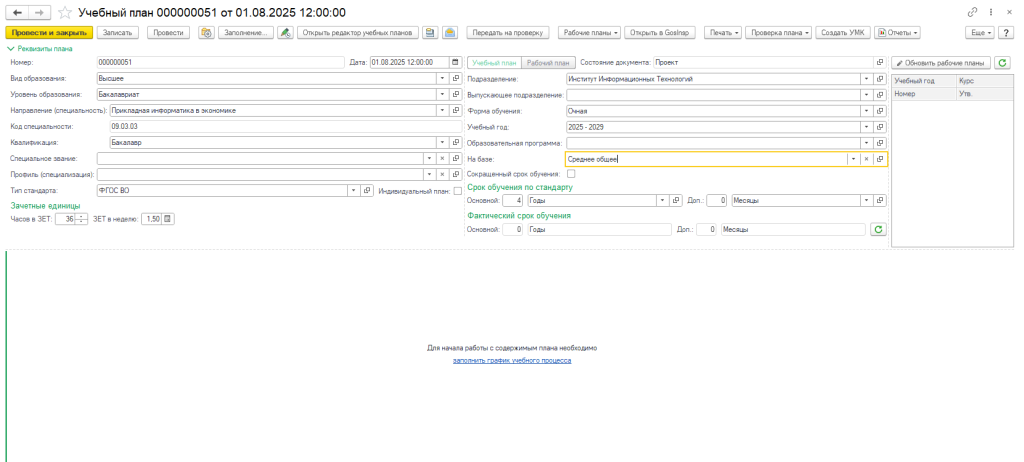Screen dimensions: 1024x462
Task: Click Провести и закрыть button
Action: [48, 33]
